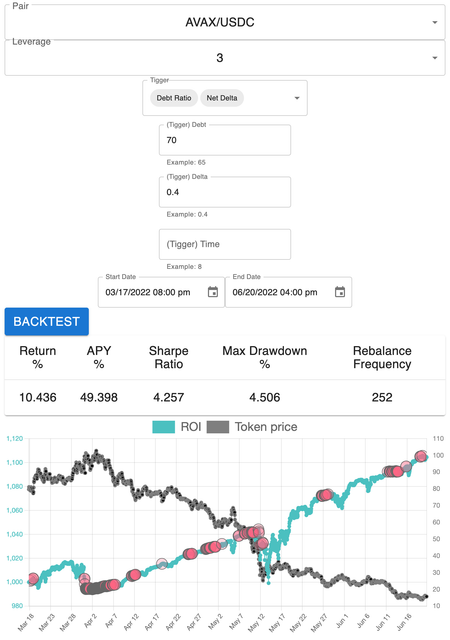Image resolution: width=450 pixels, height=640 pixels.
Task: Focus the (Tigger) Delta input field
Action: 225,192
